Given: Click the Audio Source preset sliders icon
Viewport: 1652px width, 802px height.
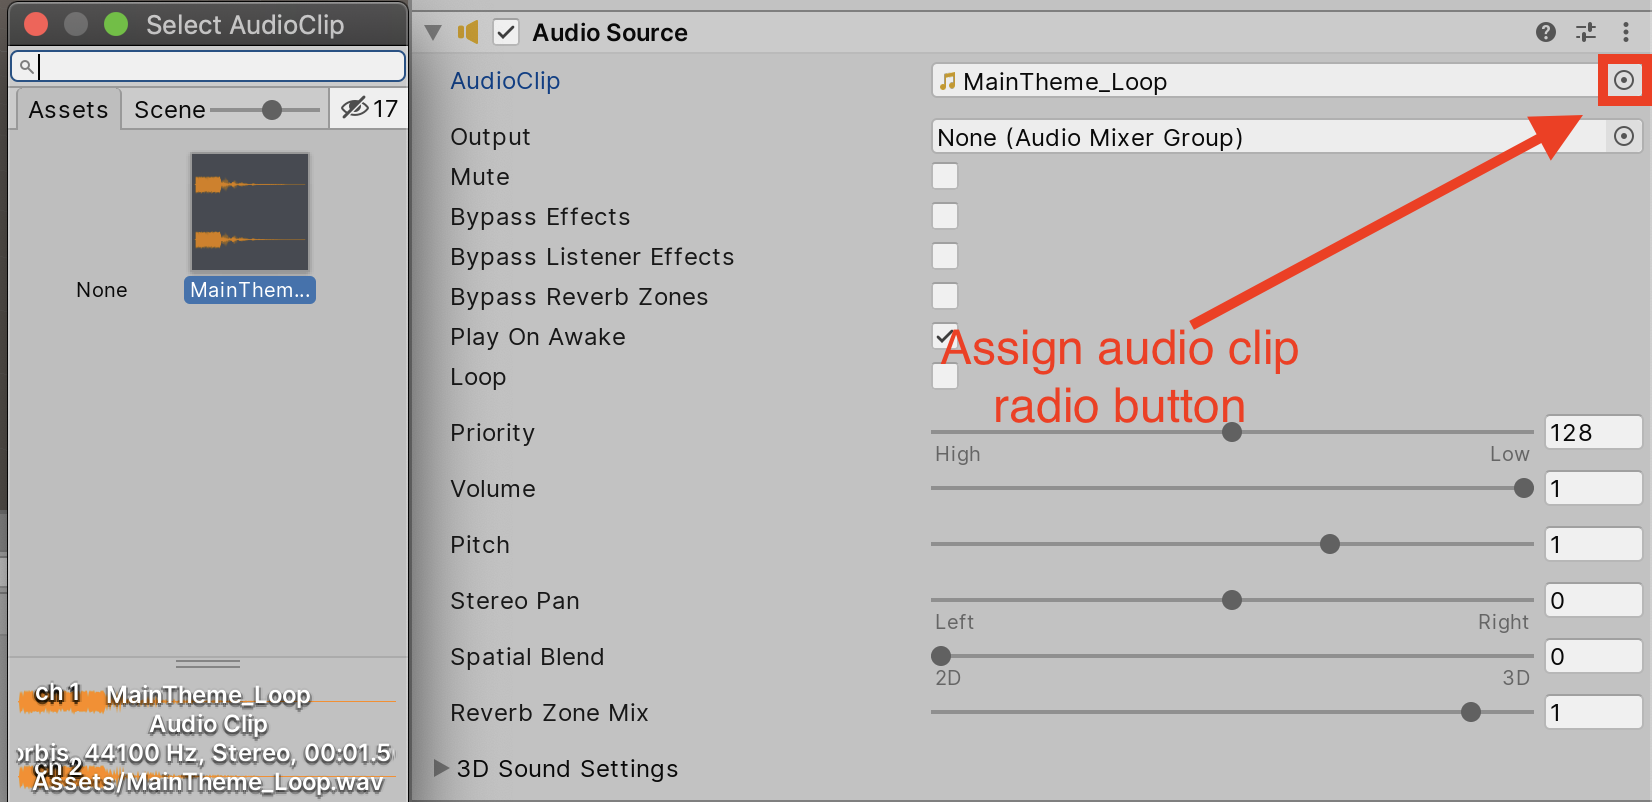Looking at the screenshot, I should click(1586, 32).
